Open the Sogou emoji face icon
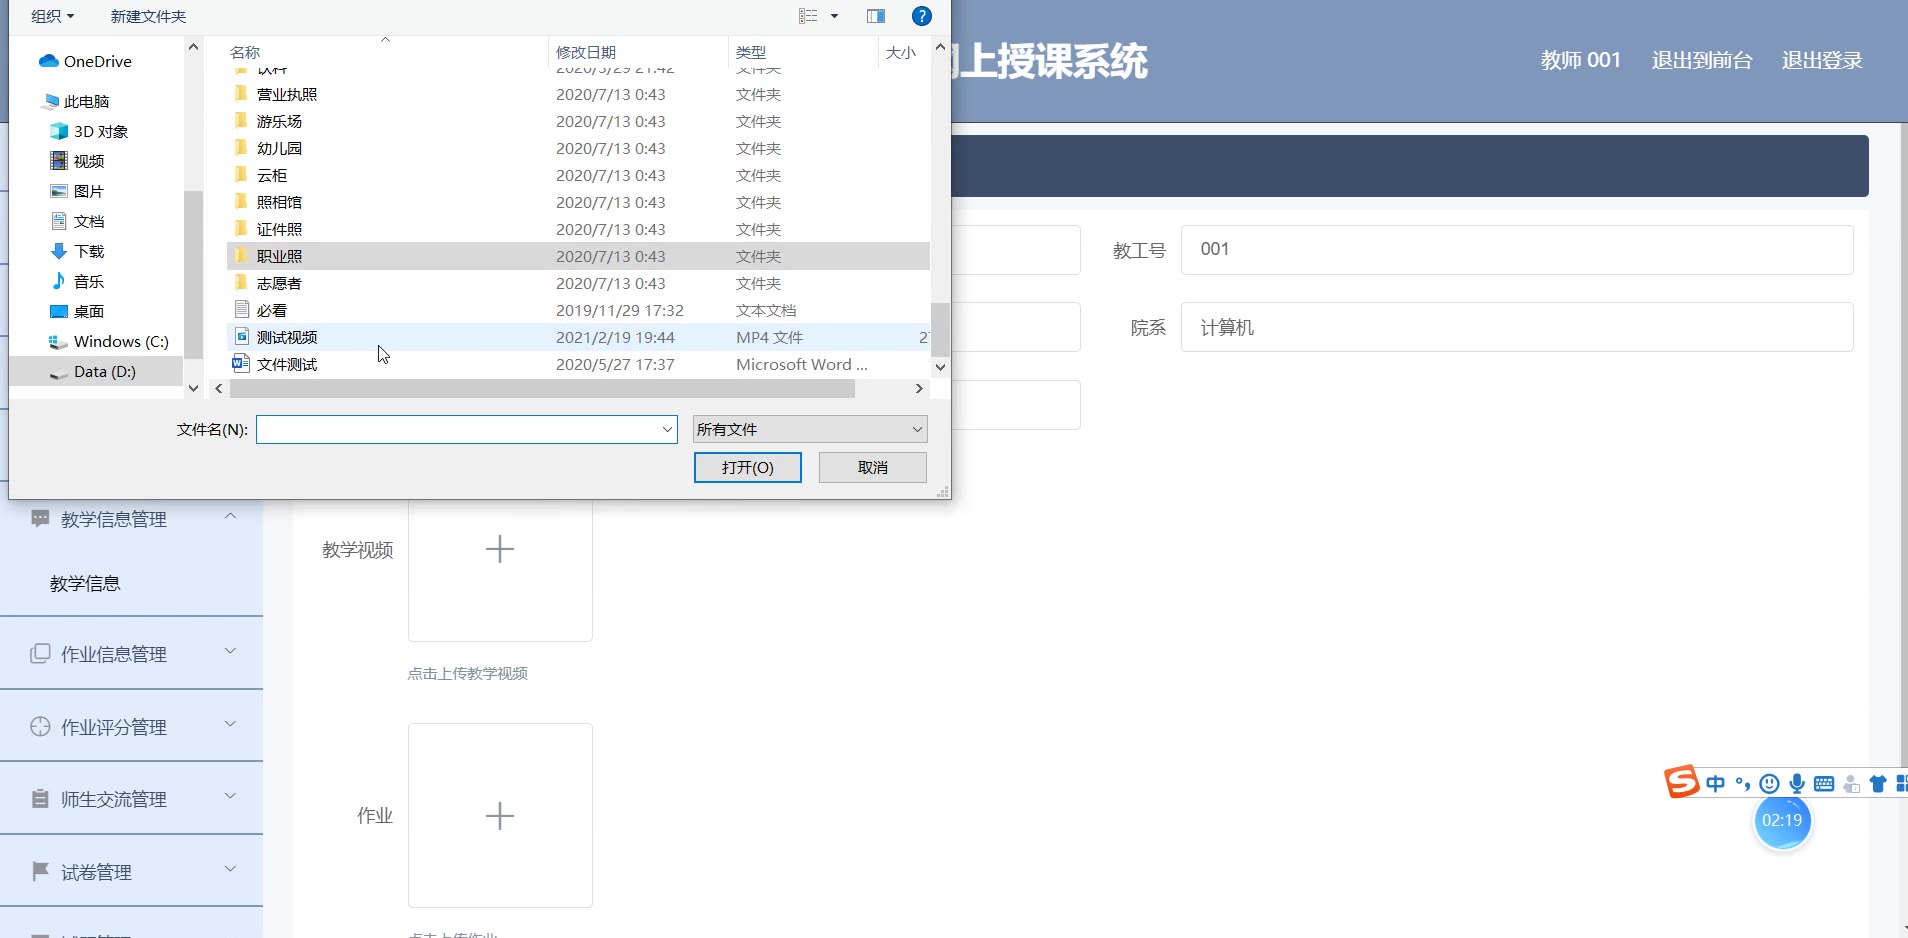 (1769, 784)
